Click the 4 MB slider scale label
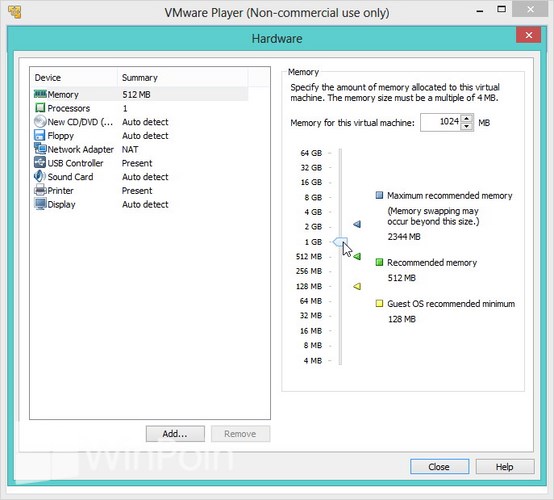 pyautogui.click(x=313, y=360)
